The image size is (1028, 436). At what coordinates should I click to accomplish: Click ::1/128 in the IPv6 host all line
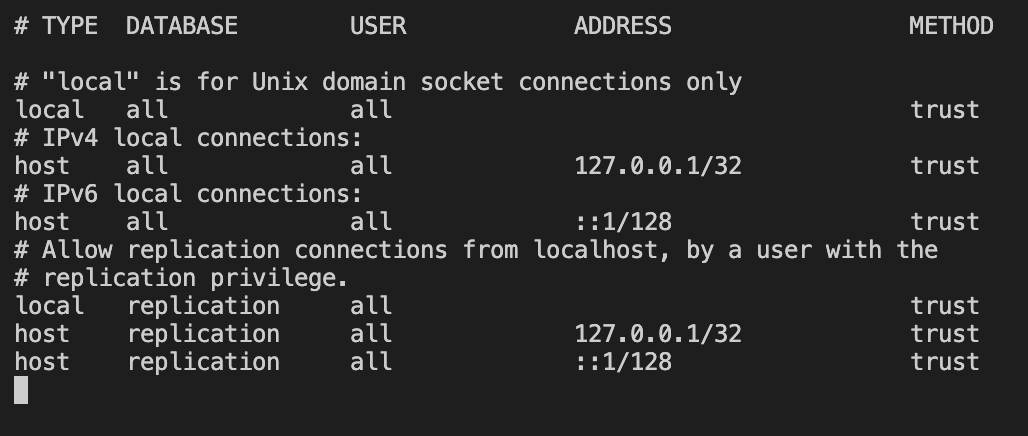pos(623,222)
